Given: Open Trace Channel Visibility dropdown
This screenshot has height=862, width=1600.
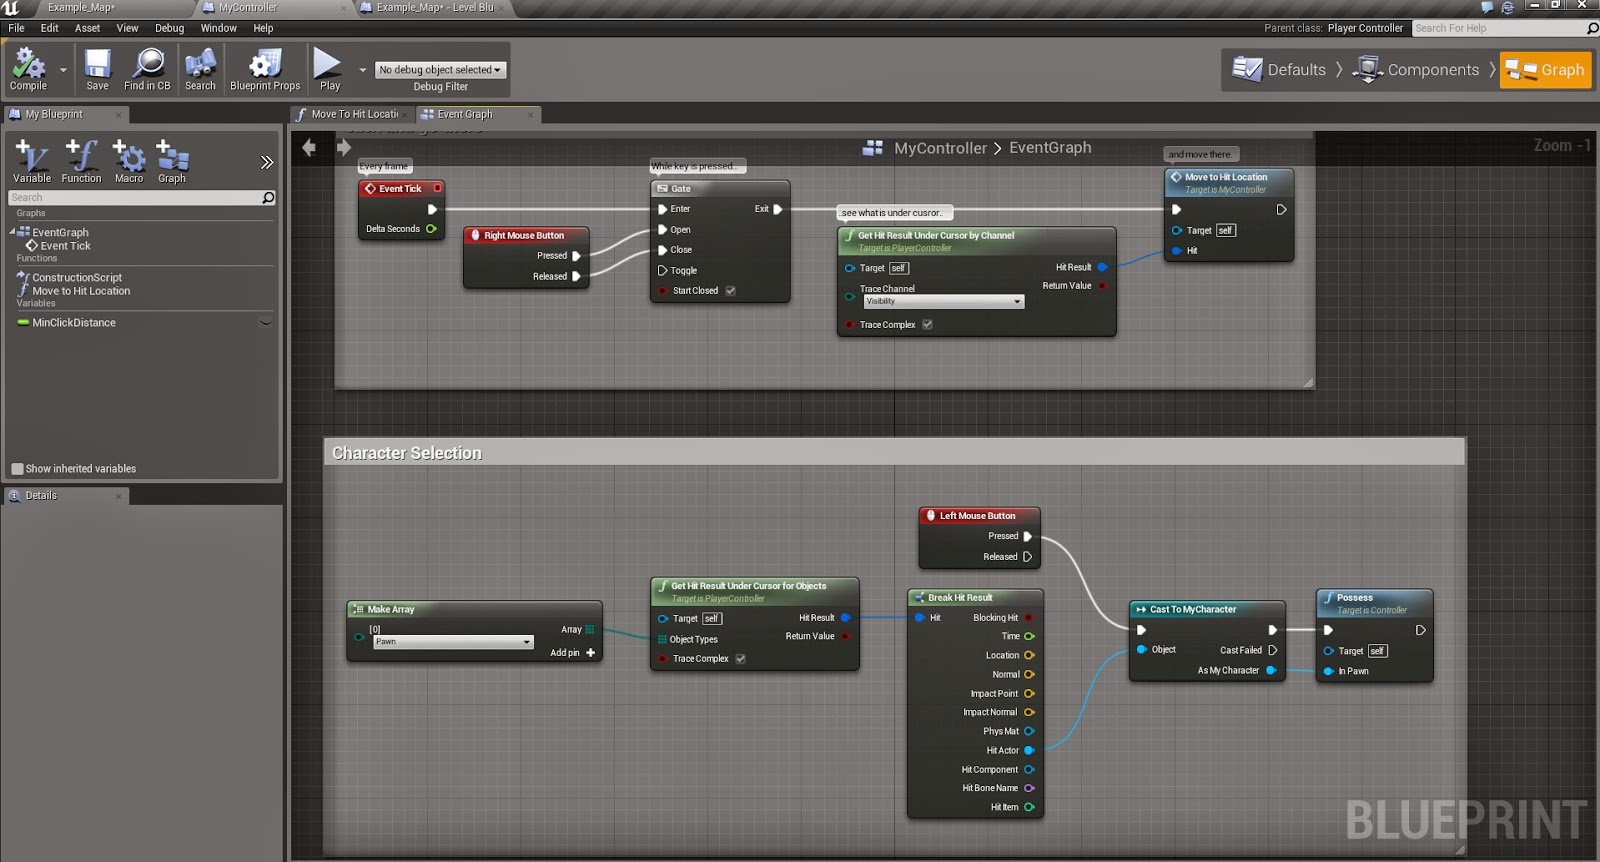Looking at the screenshot, I should (x=943, y=301).
